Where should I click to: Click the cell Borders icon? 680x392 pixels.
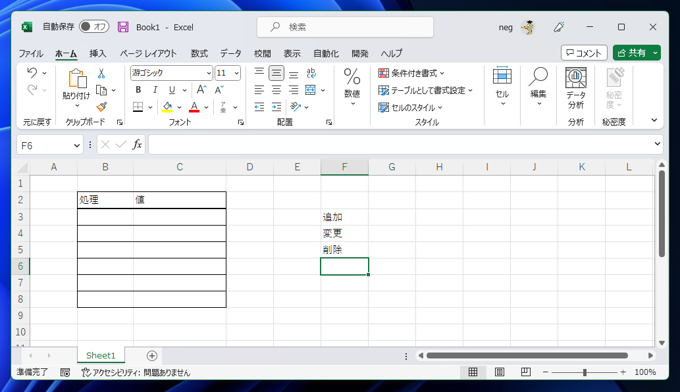138,107
